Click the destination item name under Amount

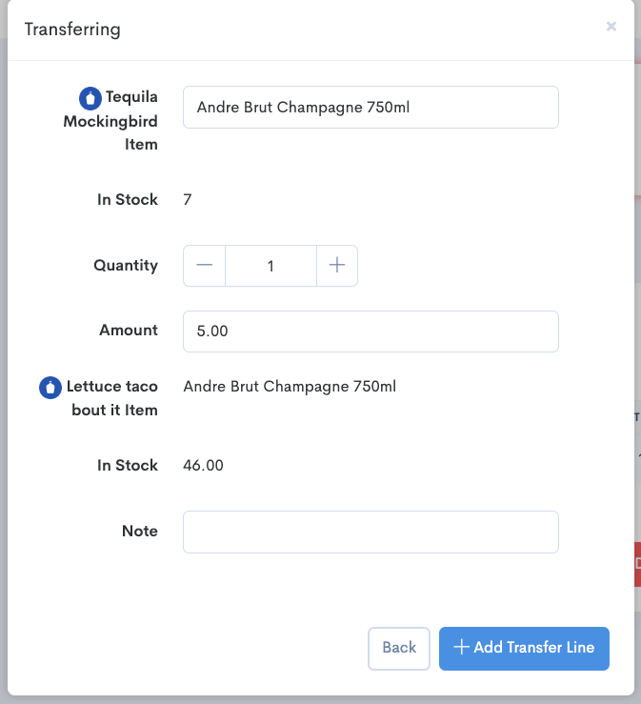(289, 386)
